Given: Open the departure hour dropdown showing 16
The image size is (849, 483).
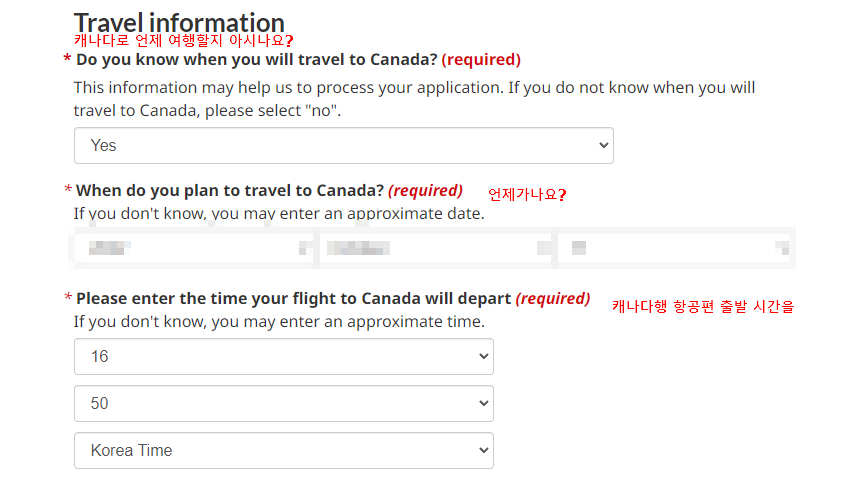Looking at the screenshot, I should point(283,357).
